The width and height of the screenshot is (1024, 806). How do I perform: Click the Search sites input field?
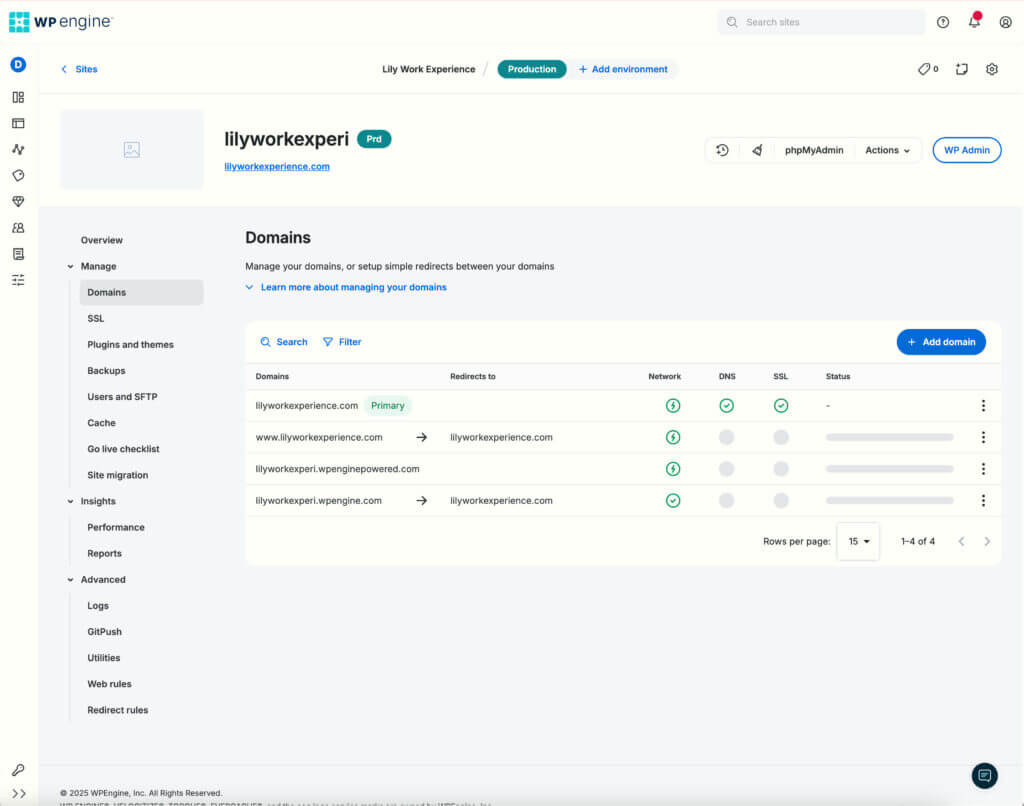821,22
